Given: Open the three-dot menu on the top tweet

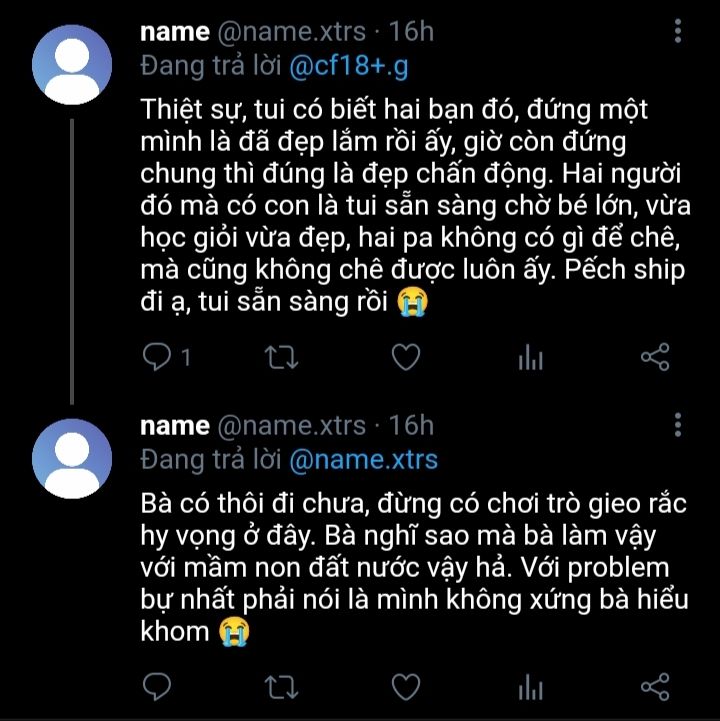Looking at the screenshot, I should pyautogui.click(x=679, y=33).
